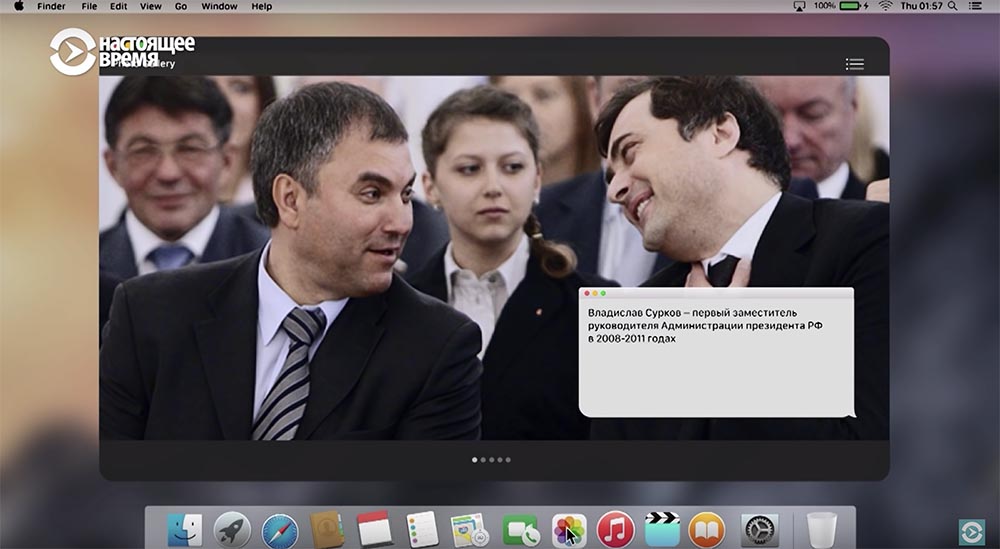The image size is (1000, 549).
Task: Open the Go menu
Action: [x=181, y=6]
